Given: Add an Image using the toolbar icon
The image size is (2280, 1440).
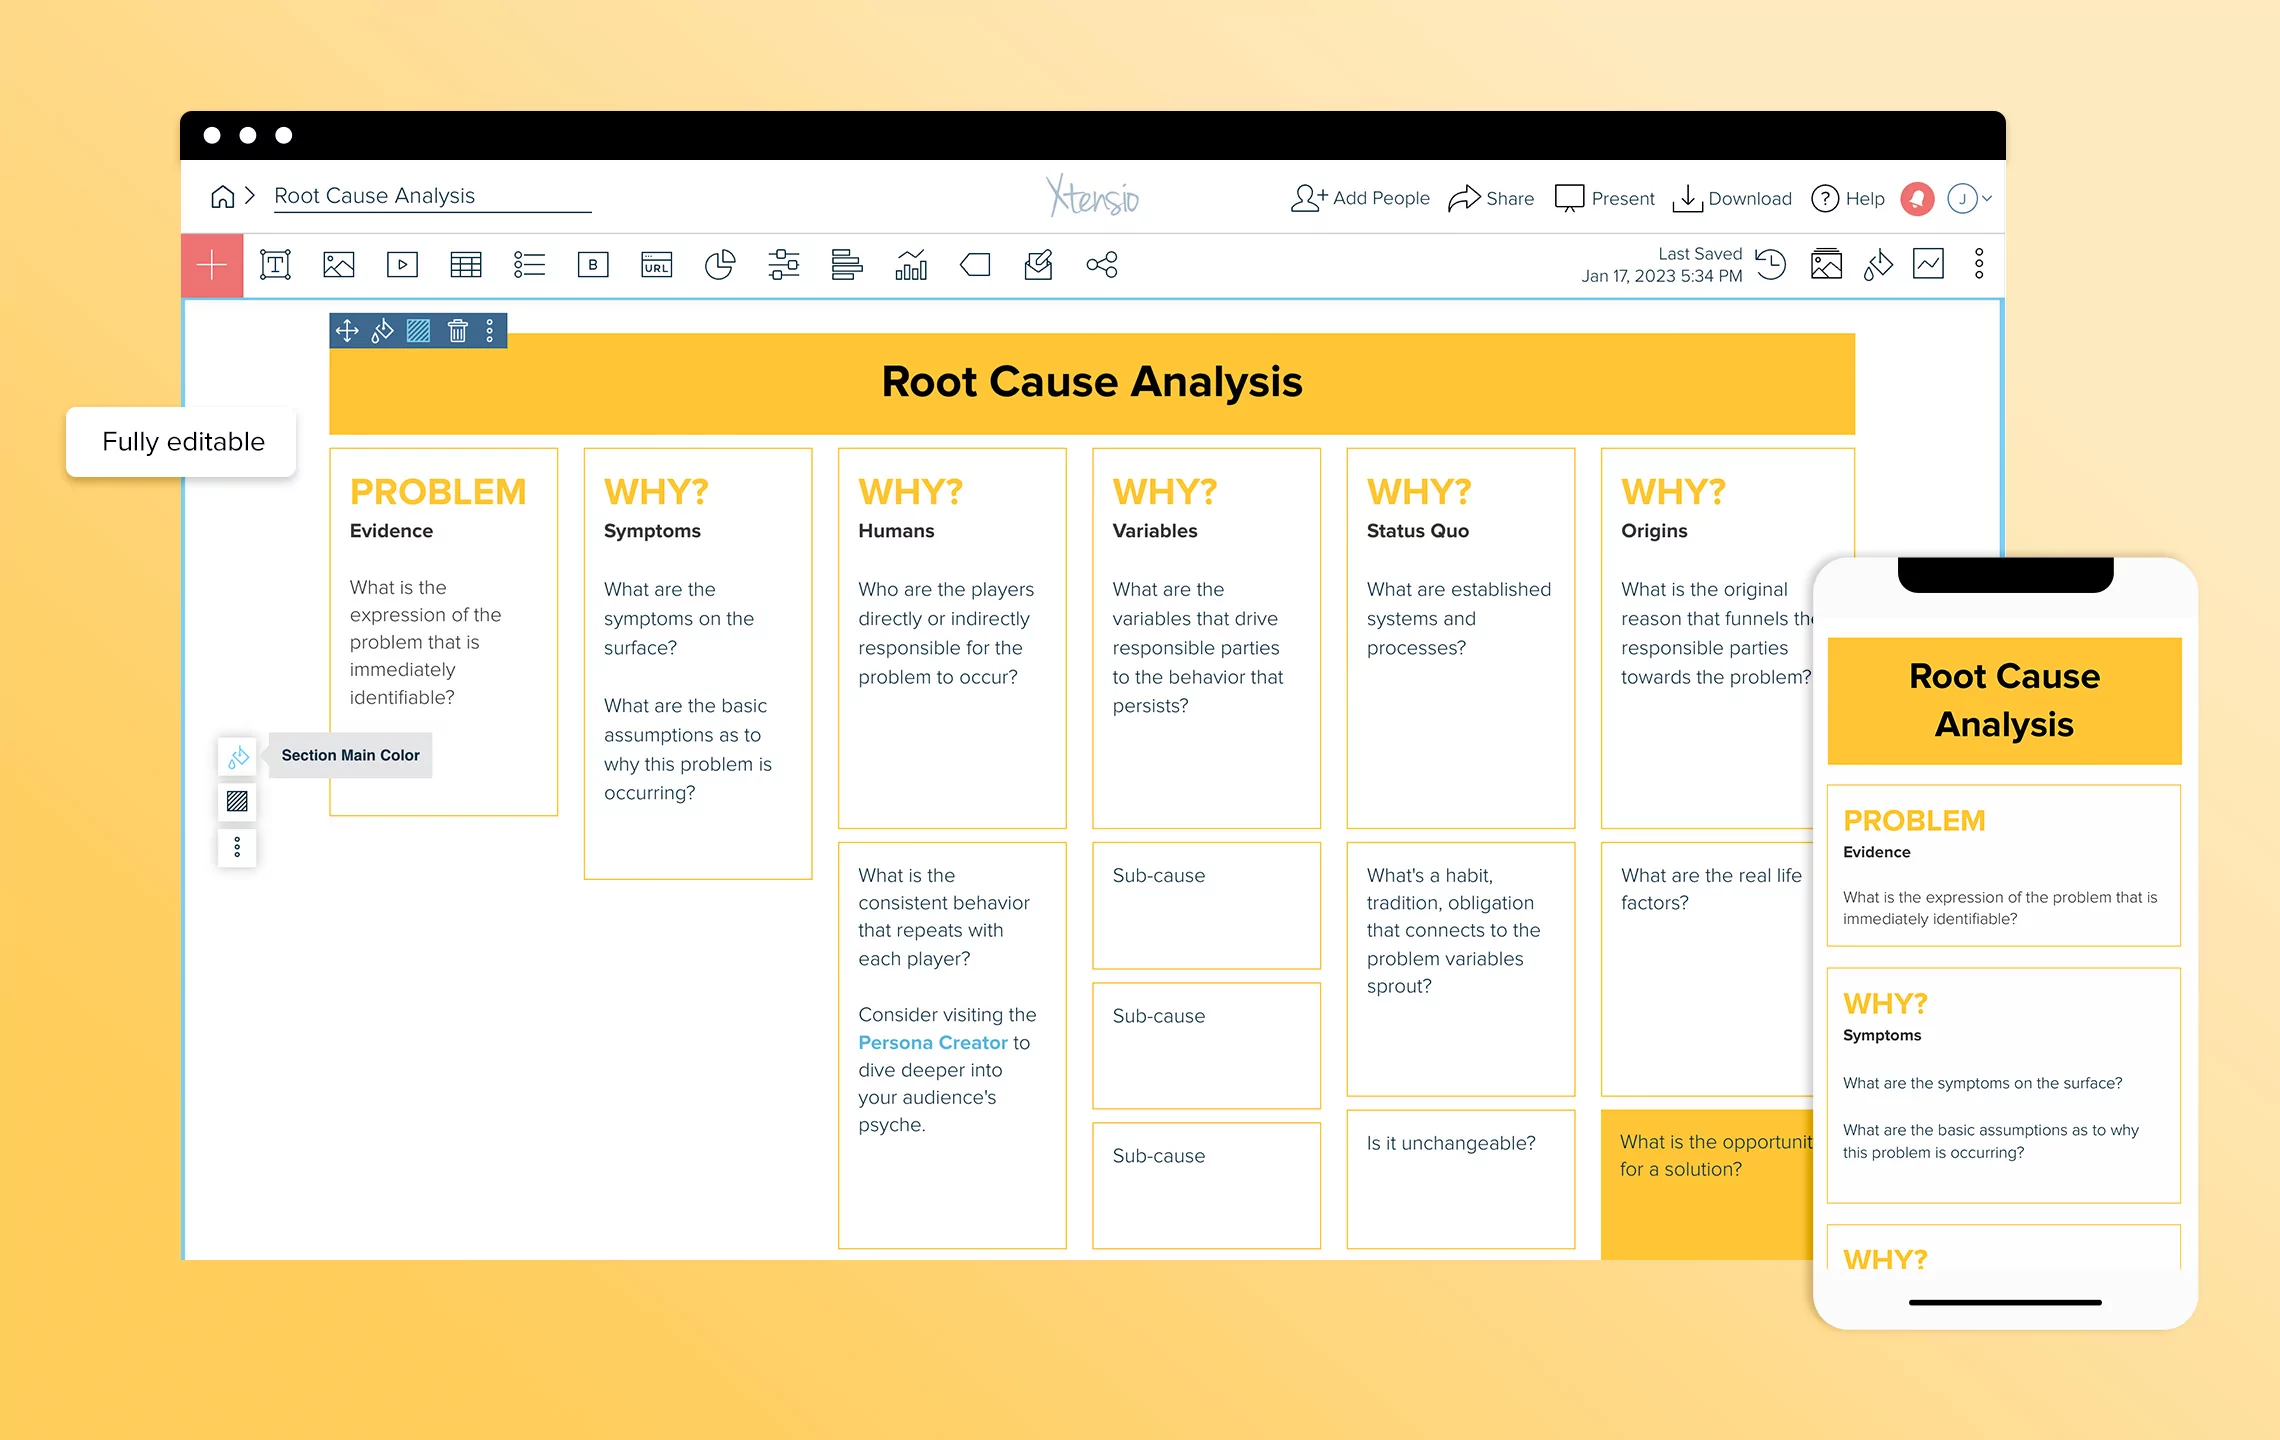Looking at the screenshot, I should point(339,264).
